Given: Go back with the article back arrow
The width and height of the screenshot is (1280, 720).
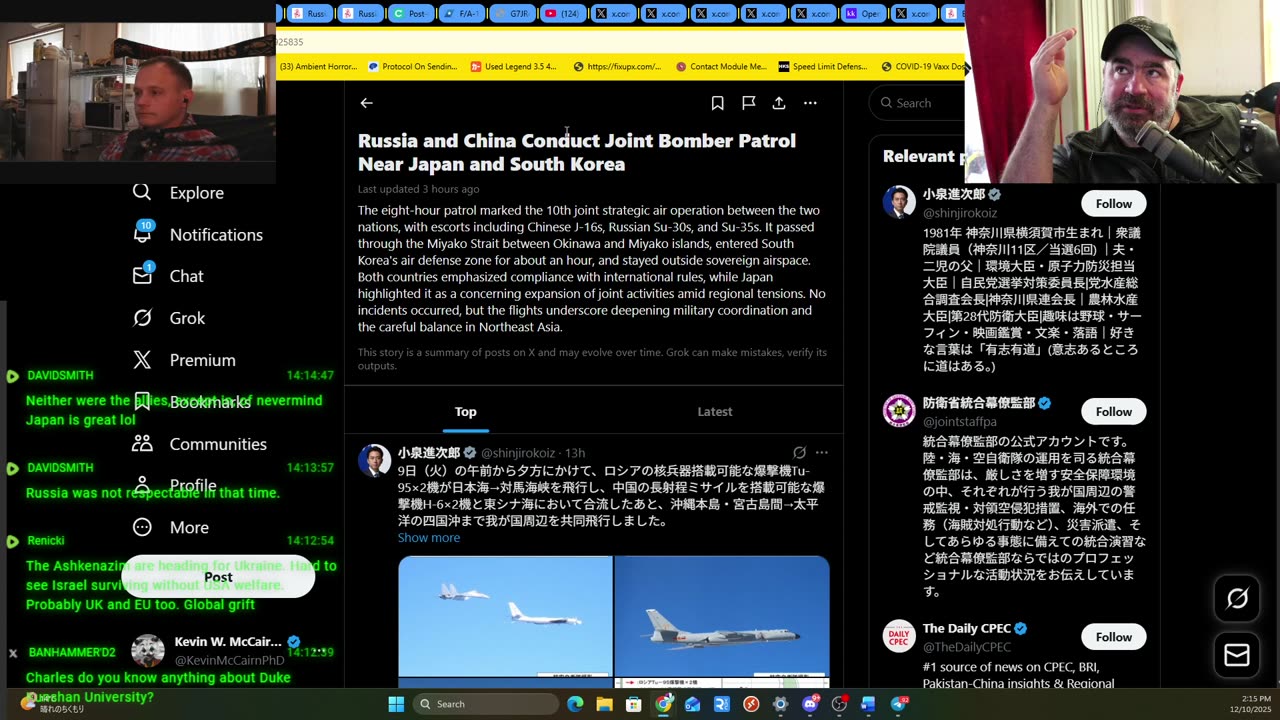Looking at the screenshot, I should tap(367, 103).
